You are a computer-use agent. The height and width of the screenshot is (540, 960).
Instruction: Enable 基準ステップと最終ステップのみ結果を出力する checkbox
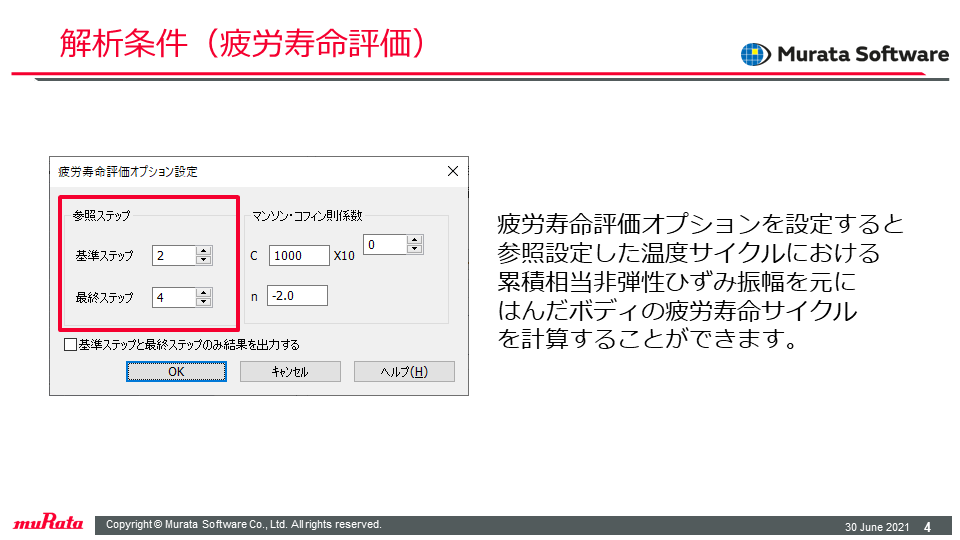tap(70, 345)
